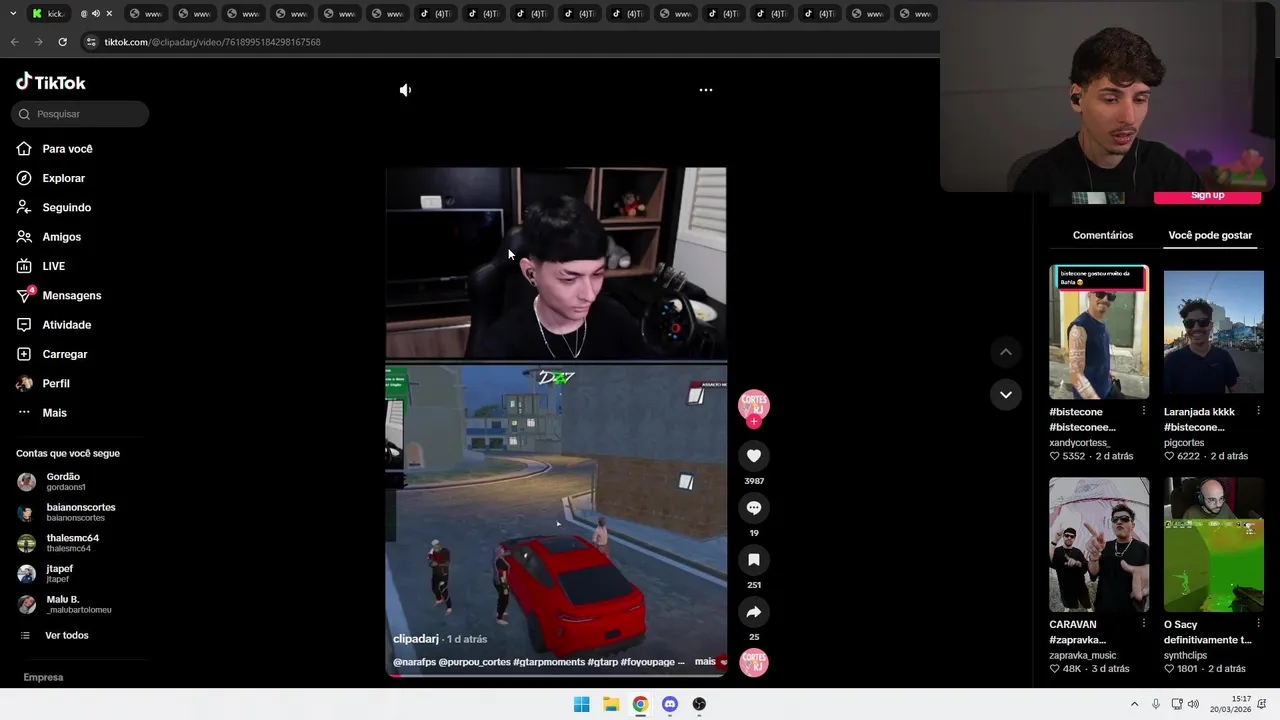Go to next video with down chevron
Viewport: 1280px width, 720px height.
pyautogui.click(x=1006, y=395)
